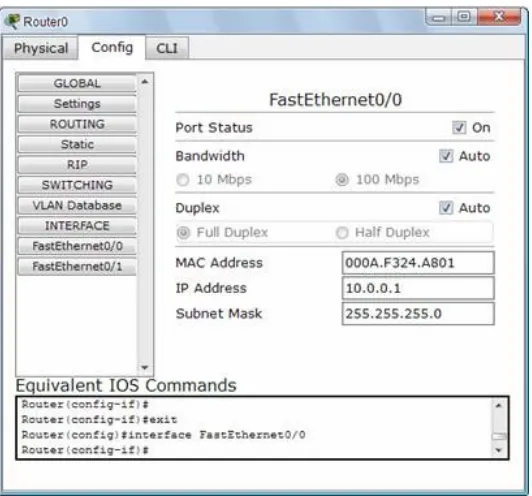532x496 pixels.
Task: Click the sidebar scroll up arrow
Action: tap(145, 82)
